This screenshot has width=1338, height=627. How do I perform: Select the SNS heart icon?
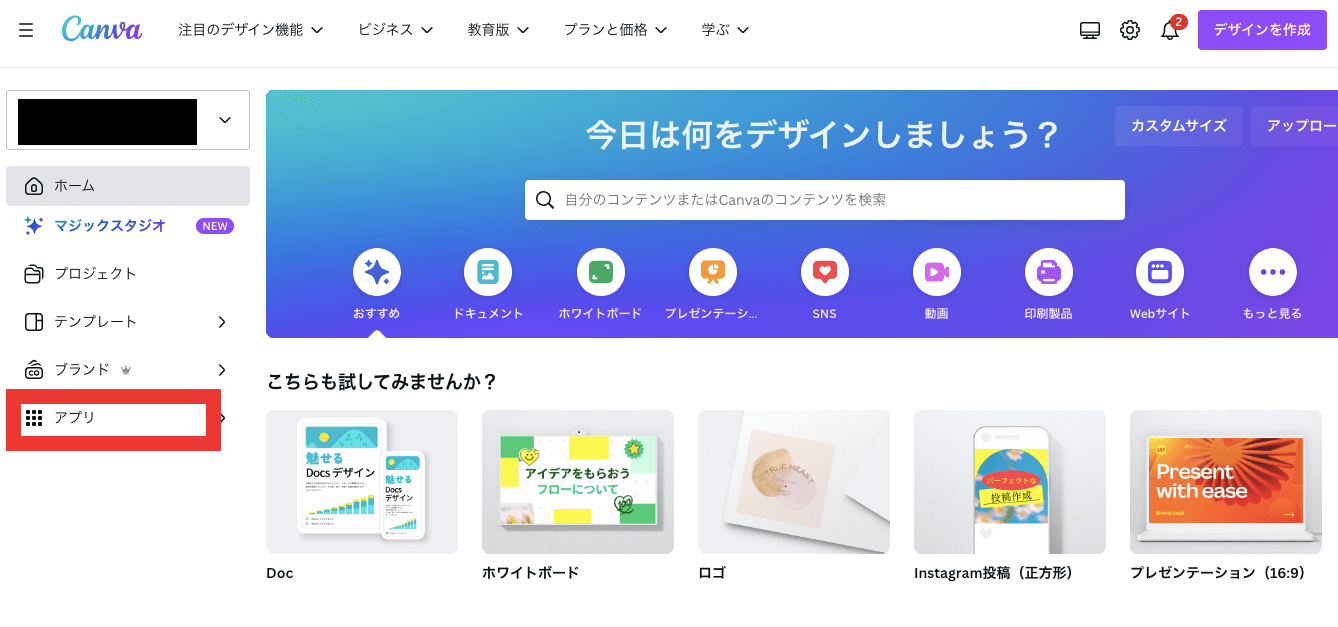(825, 272)
